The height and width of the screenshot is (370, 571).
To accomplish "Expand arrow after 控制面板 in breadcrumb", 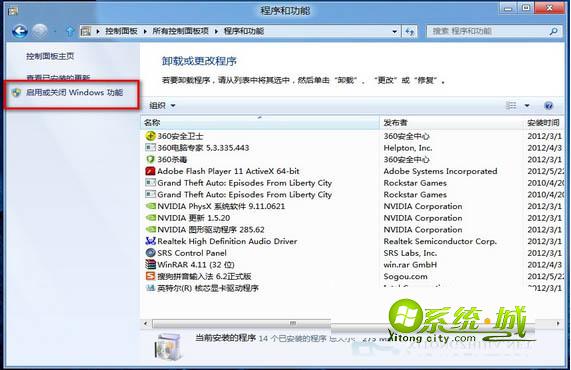I will coord(145,31).
